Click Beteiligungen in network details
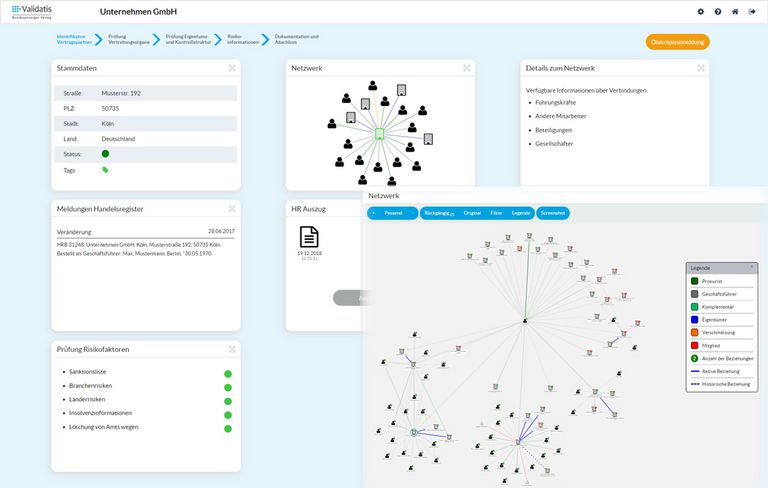 coord(553,130)
